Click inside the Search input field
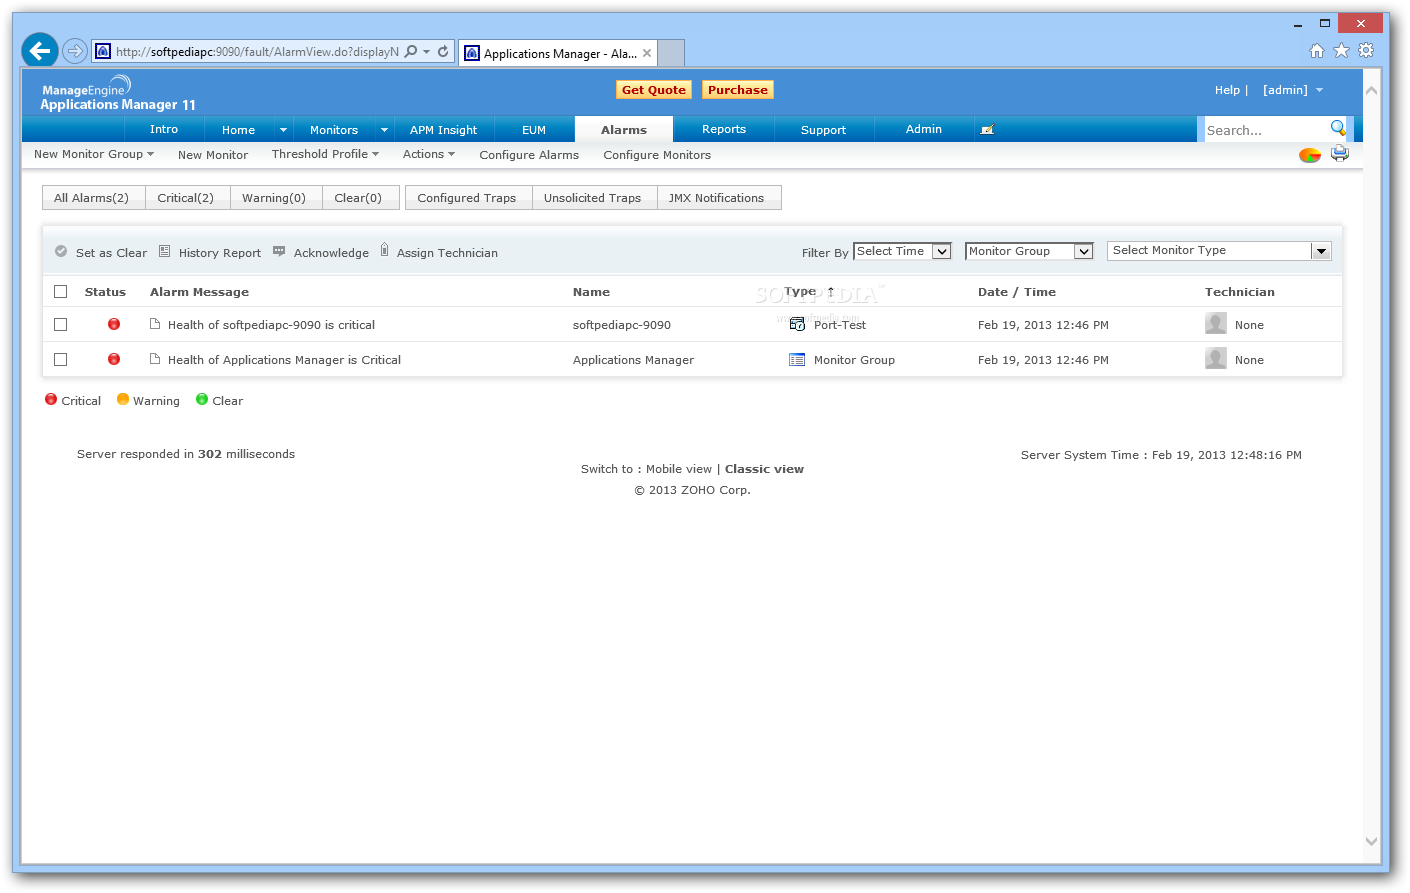 point(1265,130)
